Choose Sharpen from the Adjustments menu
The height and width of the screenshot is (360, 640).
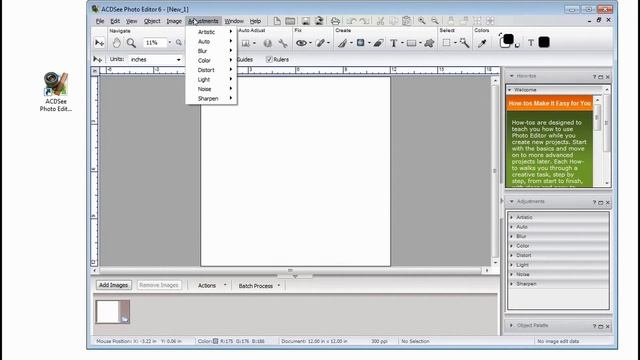tap(211, 98)
